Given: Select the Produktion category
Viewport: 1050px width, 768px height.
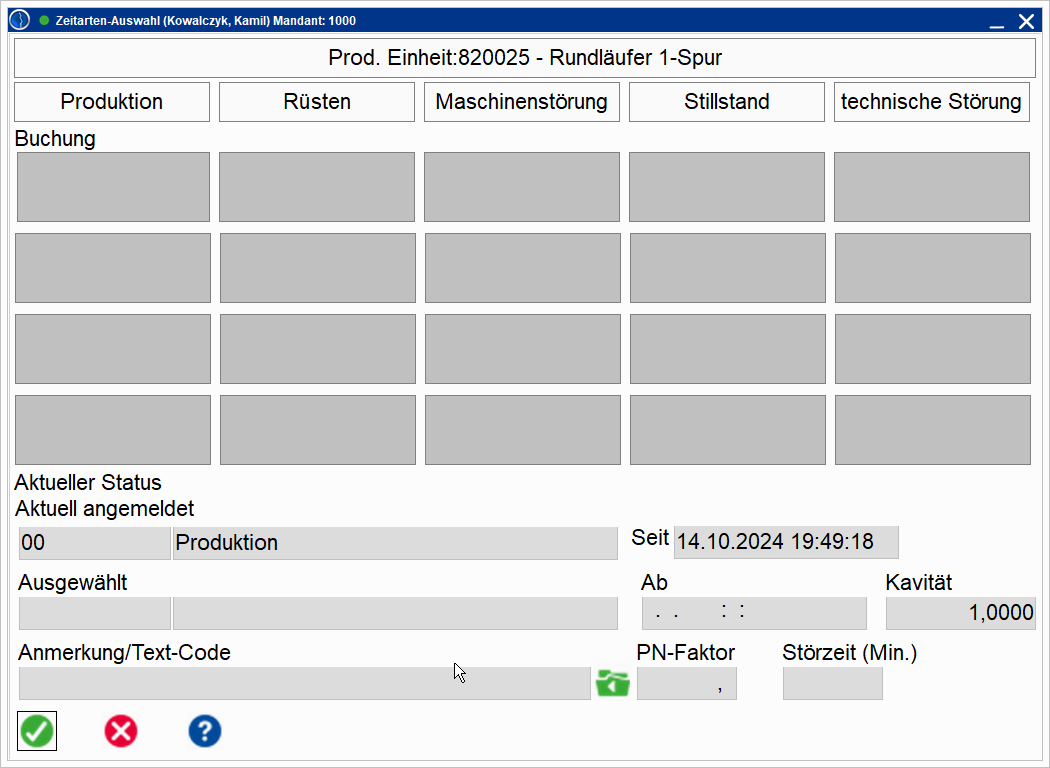Looking at the screenshot, I should [112, 102].
